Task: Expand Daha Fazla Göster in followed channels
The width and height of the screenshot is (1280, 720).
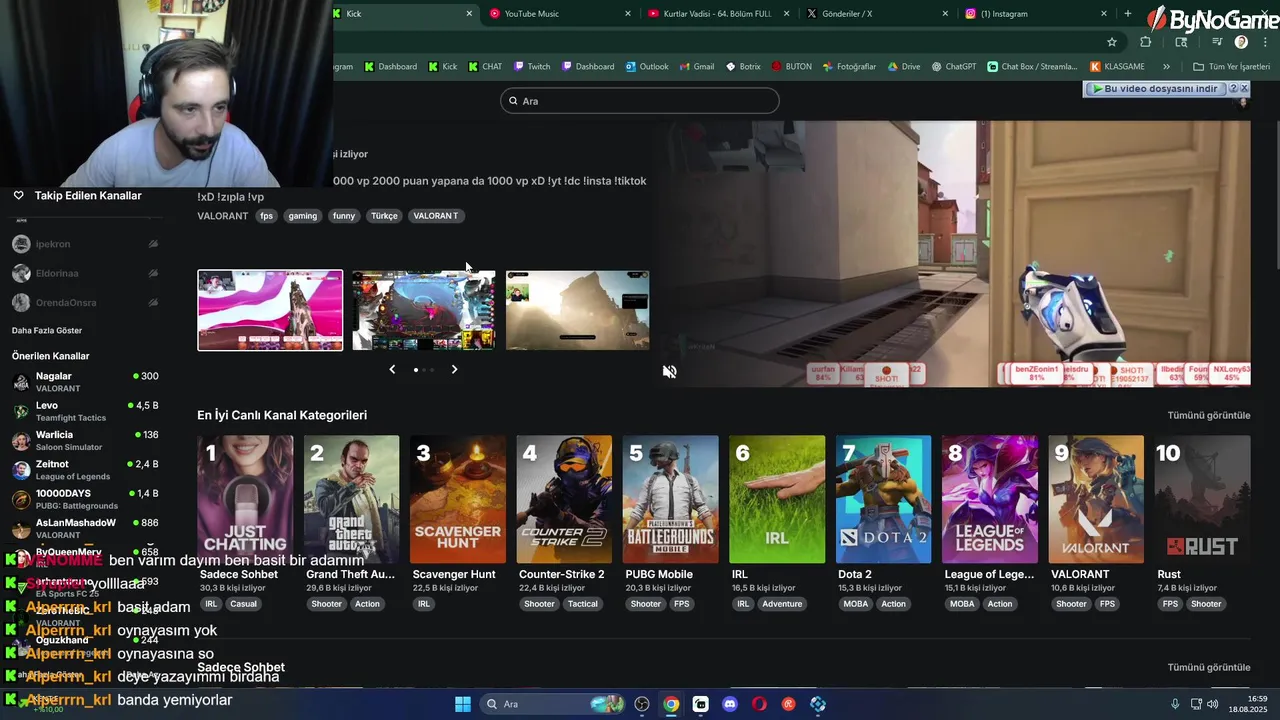Action: click(47, 331)
